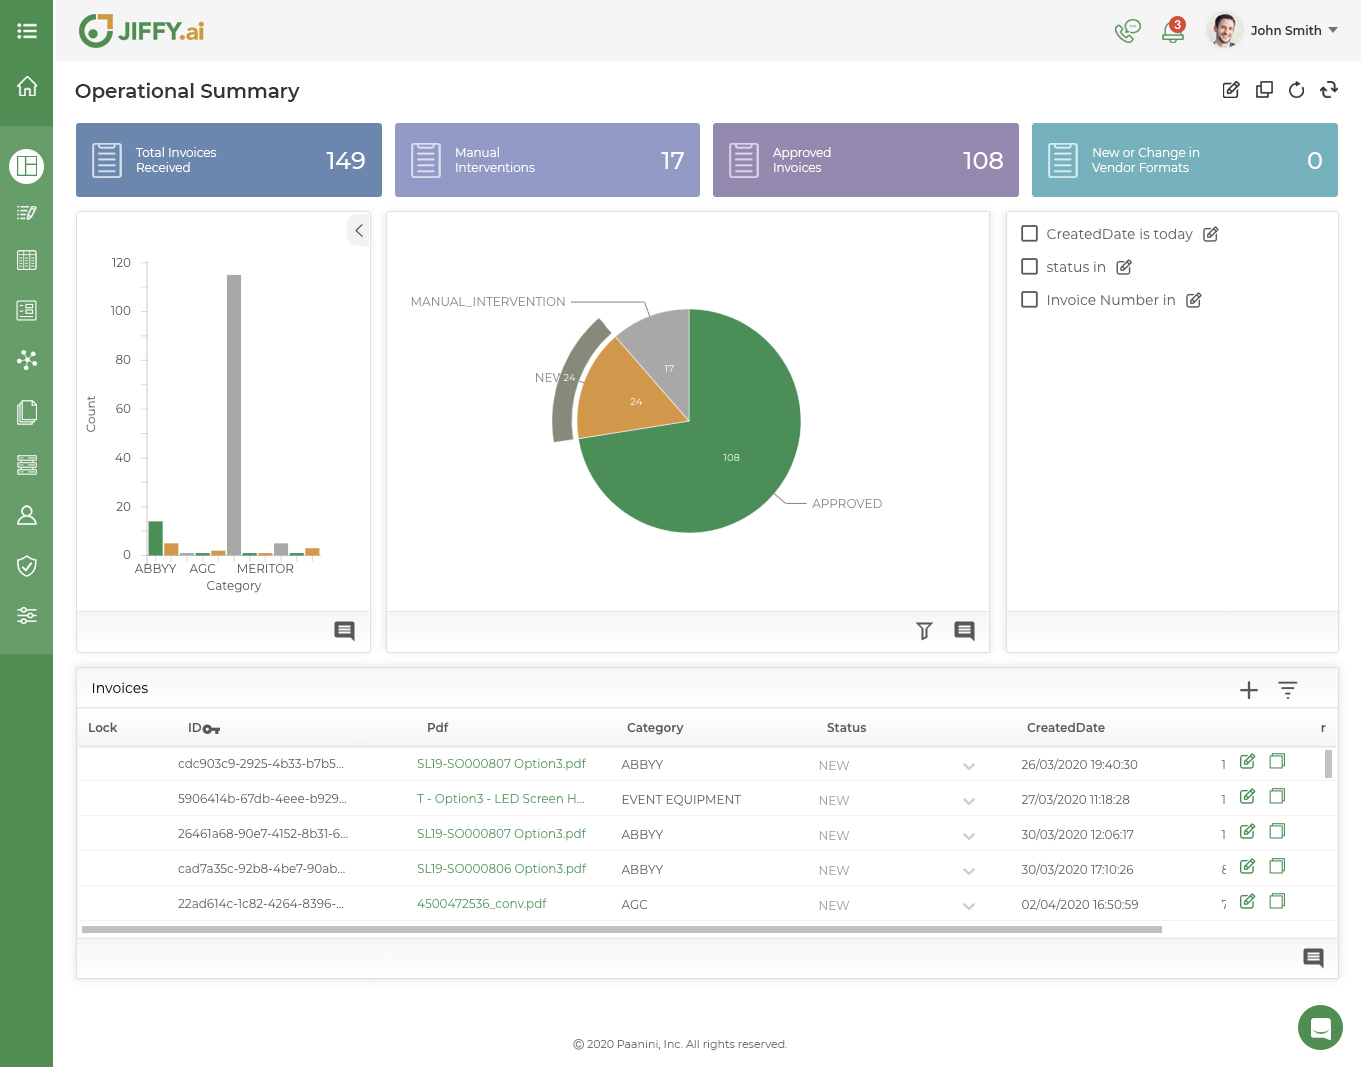Click the invoices table horizontal scrollbar
1361x1067 pixels.
click(621, 930)
